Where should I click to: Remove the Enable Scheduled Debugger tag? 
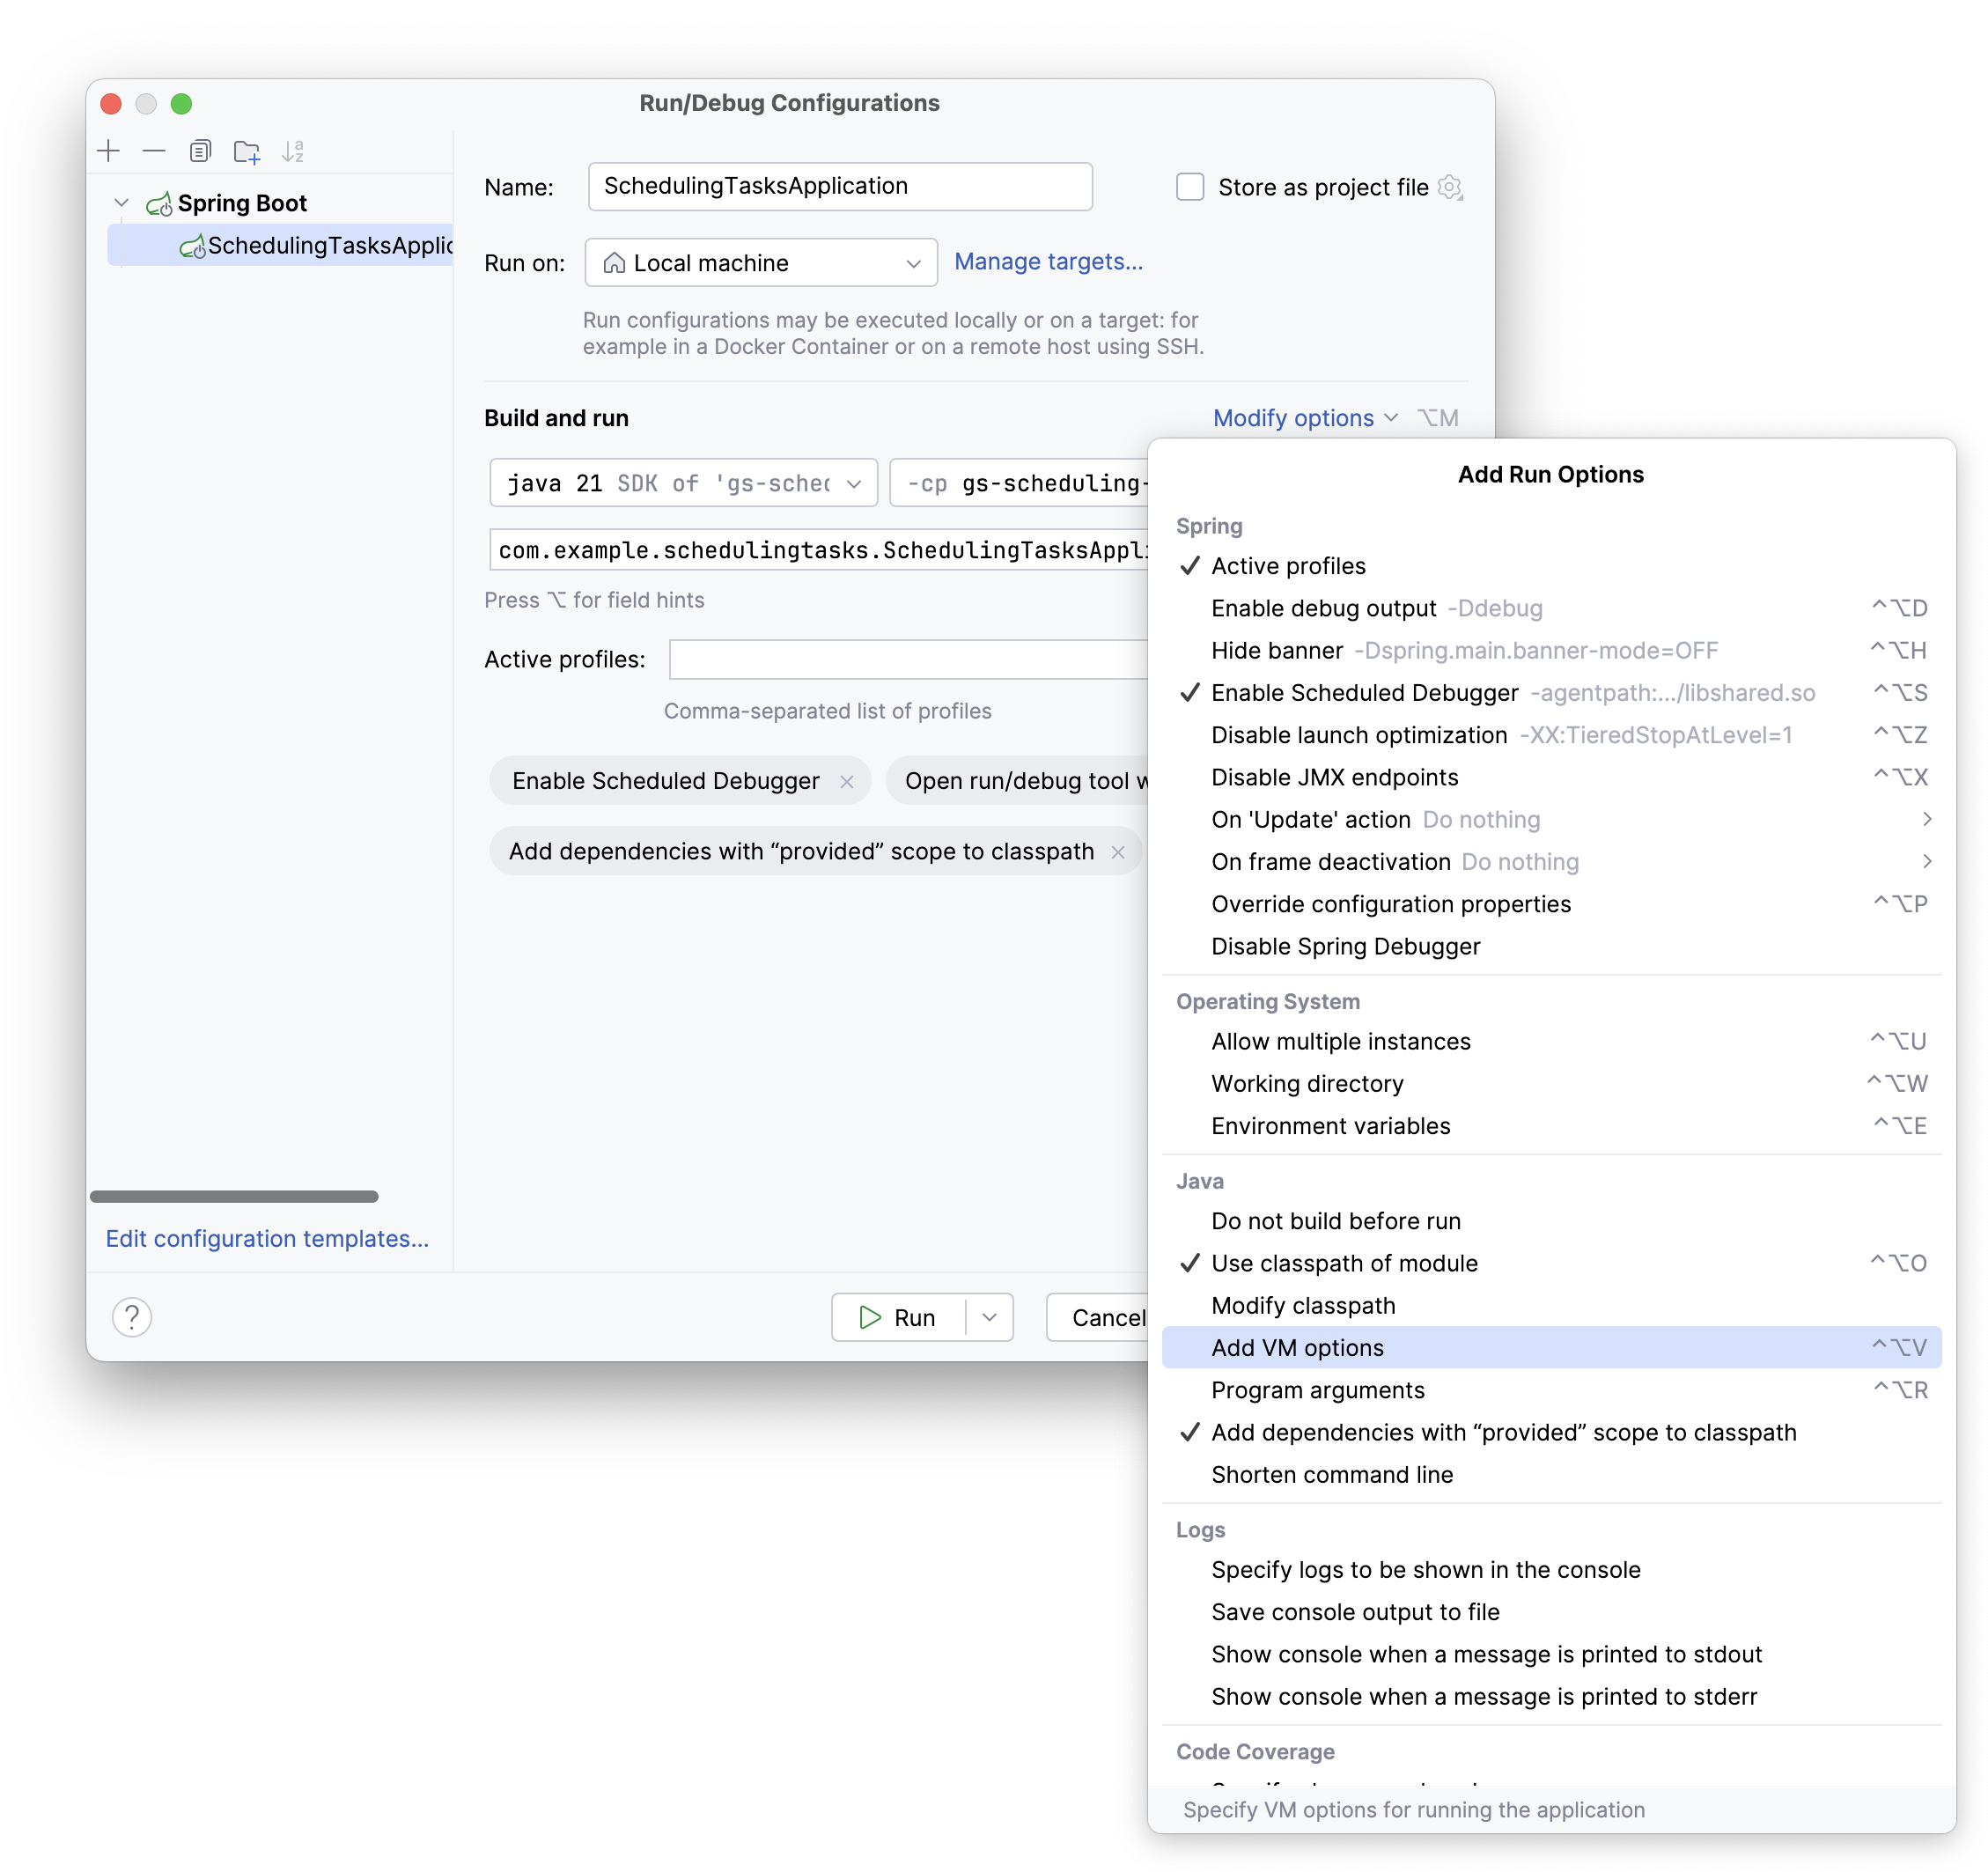pyautogui.click(x=847, y=781)
